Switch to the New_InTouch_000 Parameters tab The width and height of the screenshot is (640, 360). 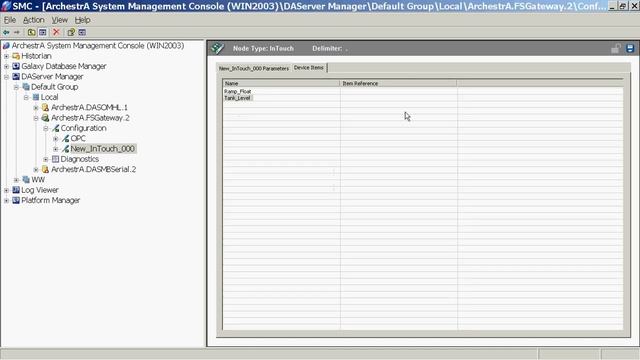point(254,68)
